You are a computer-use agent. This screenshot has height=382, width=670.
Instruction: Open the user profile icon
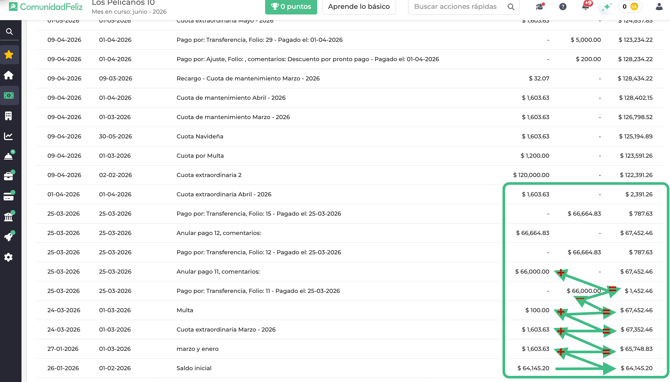659,6
